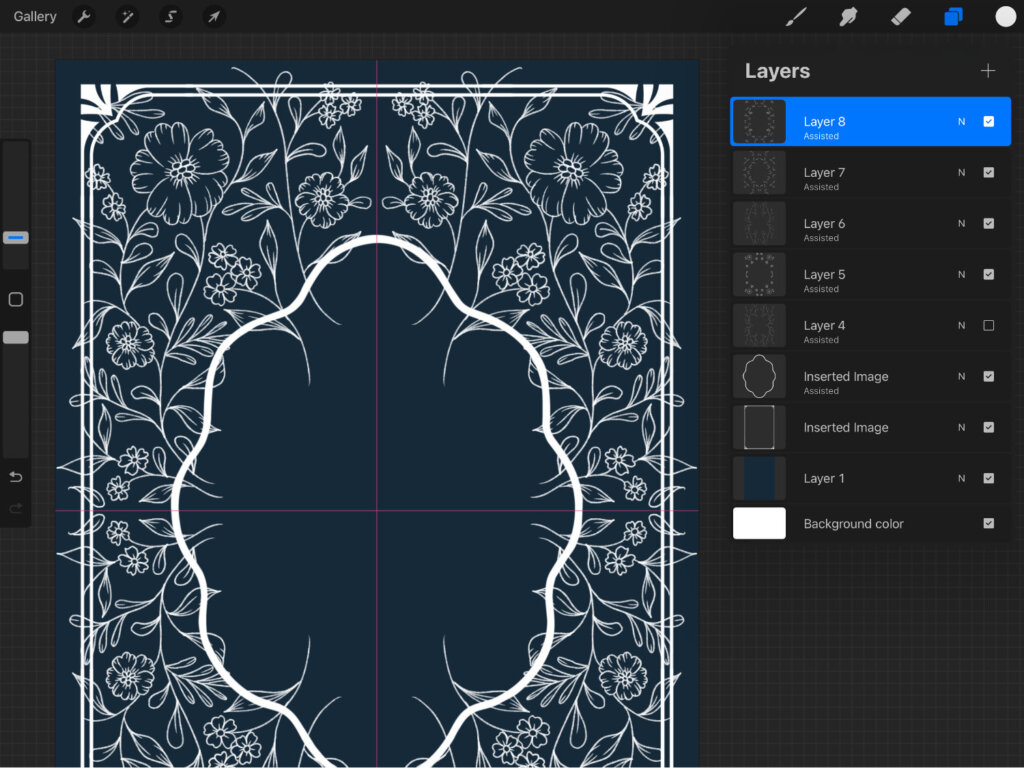Viewport: 1024px width, 768px height.
Task: Hide Layer 8 using its checkbox
Action: click(988, 122)
